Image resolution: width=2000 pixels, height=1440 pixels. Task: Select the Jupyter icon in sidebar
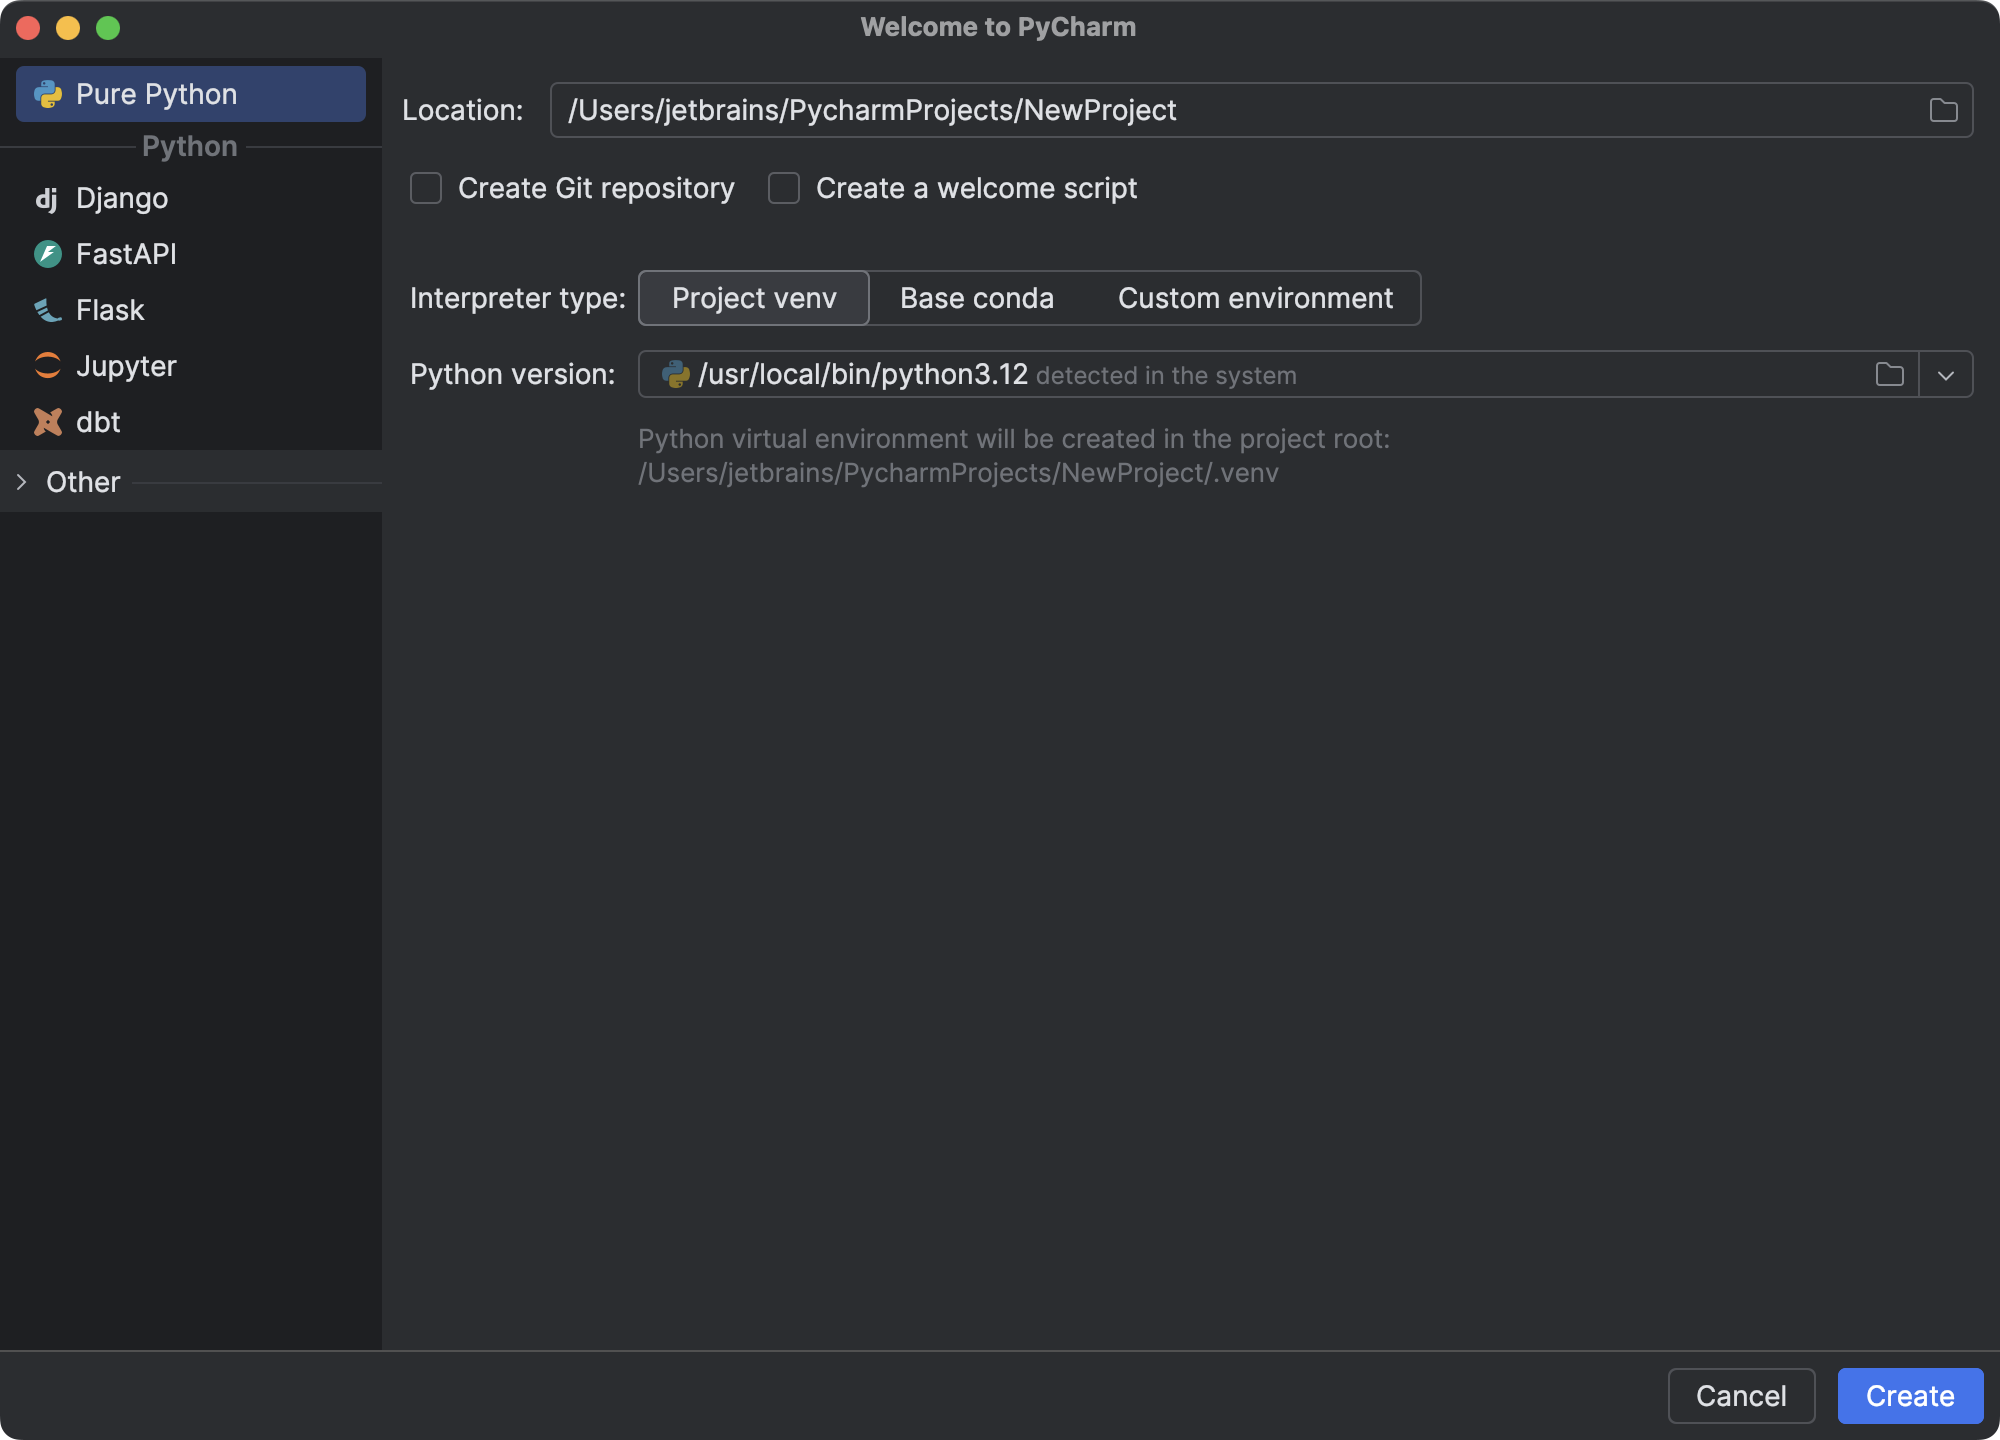tap(48, 366)
